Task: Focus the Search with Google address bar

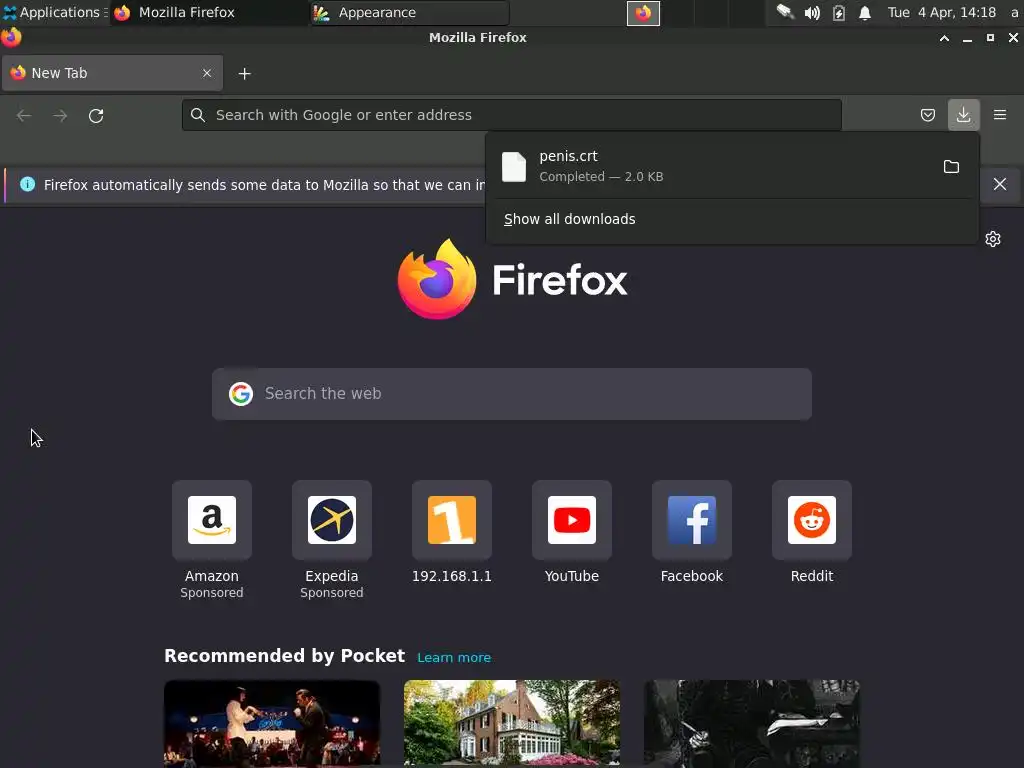Action: click(512, 115)
